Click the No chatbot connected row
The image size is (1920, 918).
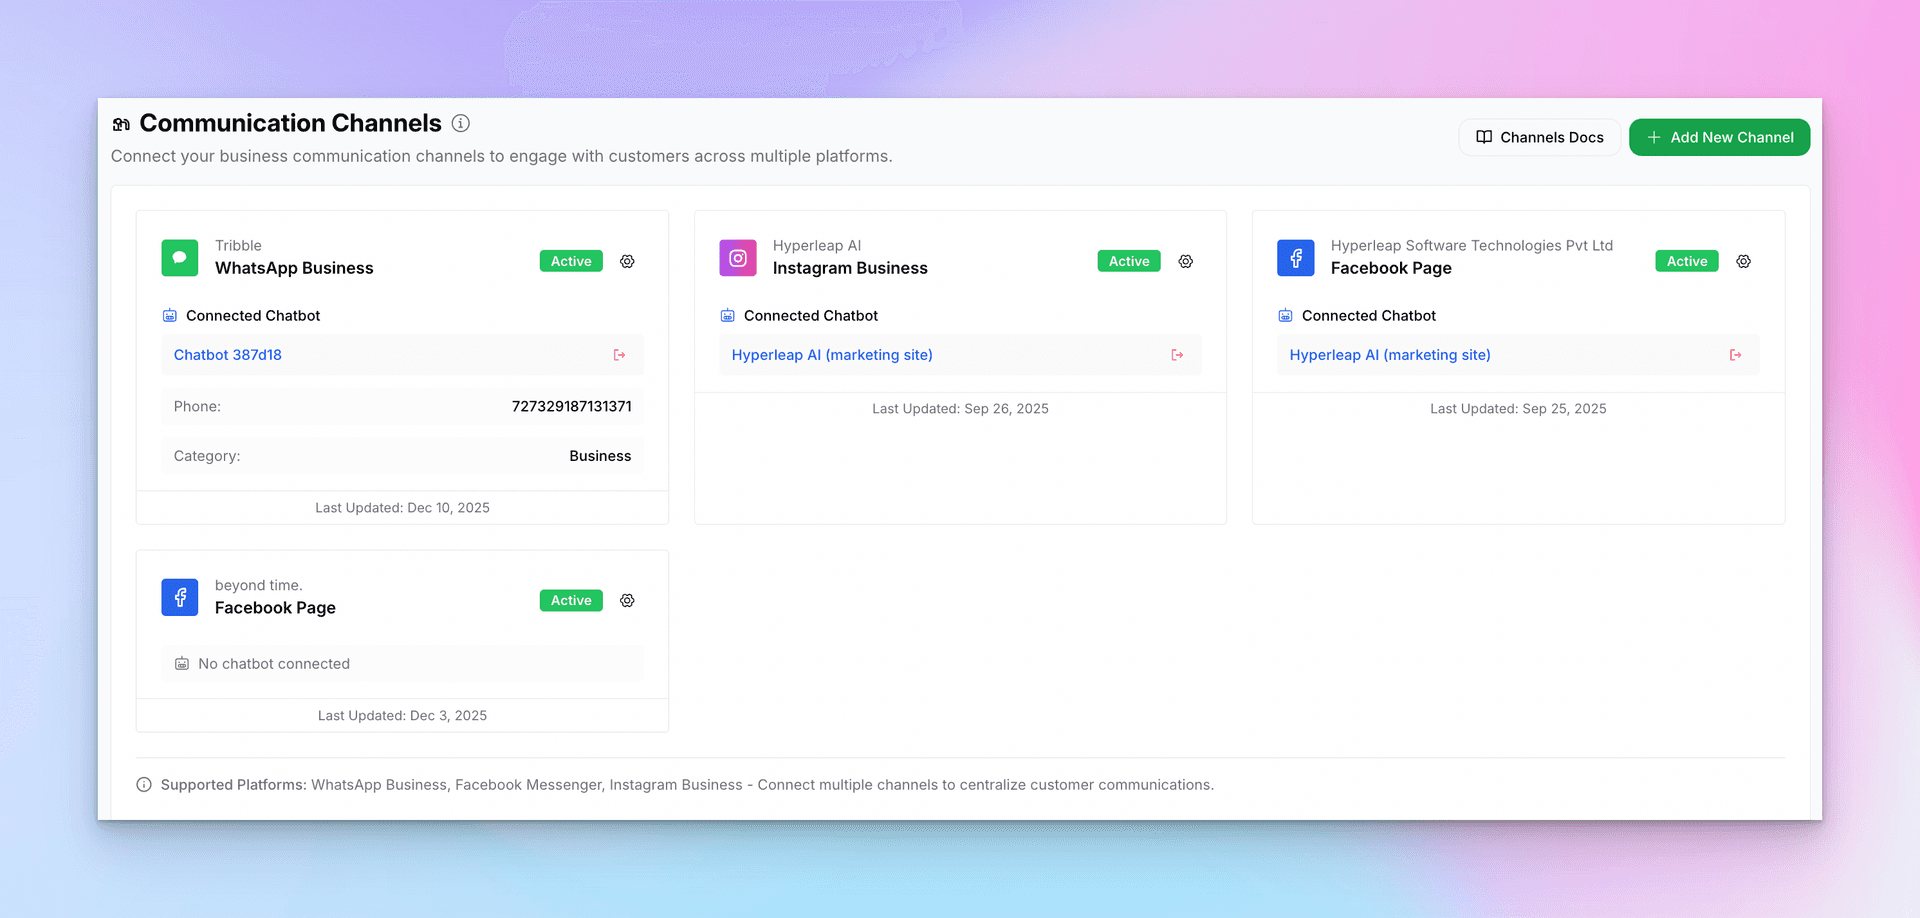click(x=274, y=664)
